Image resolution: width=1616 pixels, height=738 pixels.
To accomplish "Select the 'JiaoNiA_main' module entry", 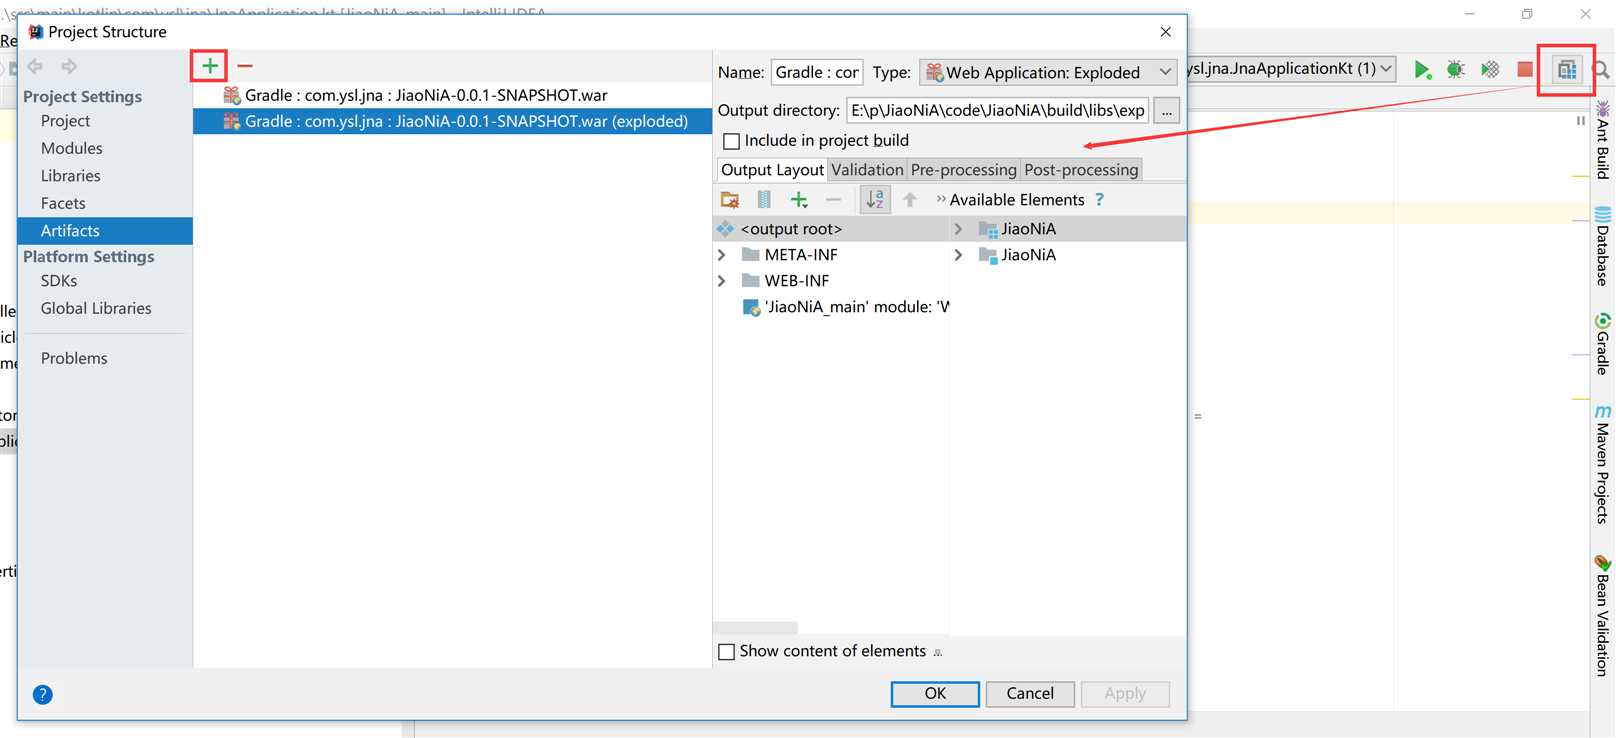I will 846,307.
